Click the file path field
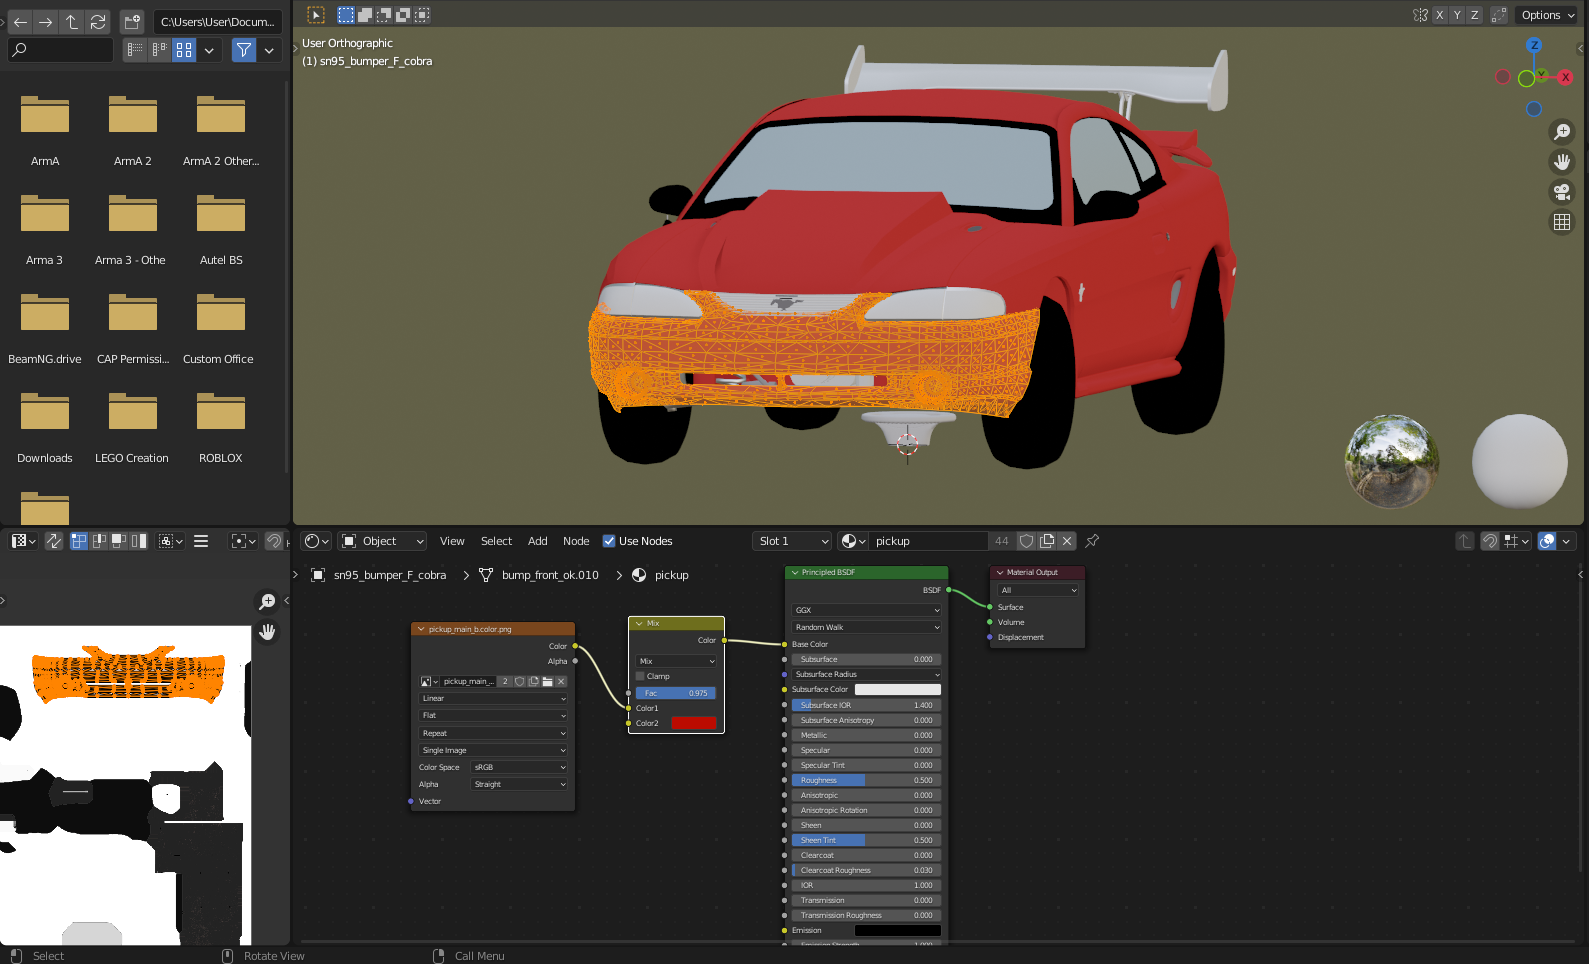This screenshot has width=1589, height=964. coord(218,21)
